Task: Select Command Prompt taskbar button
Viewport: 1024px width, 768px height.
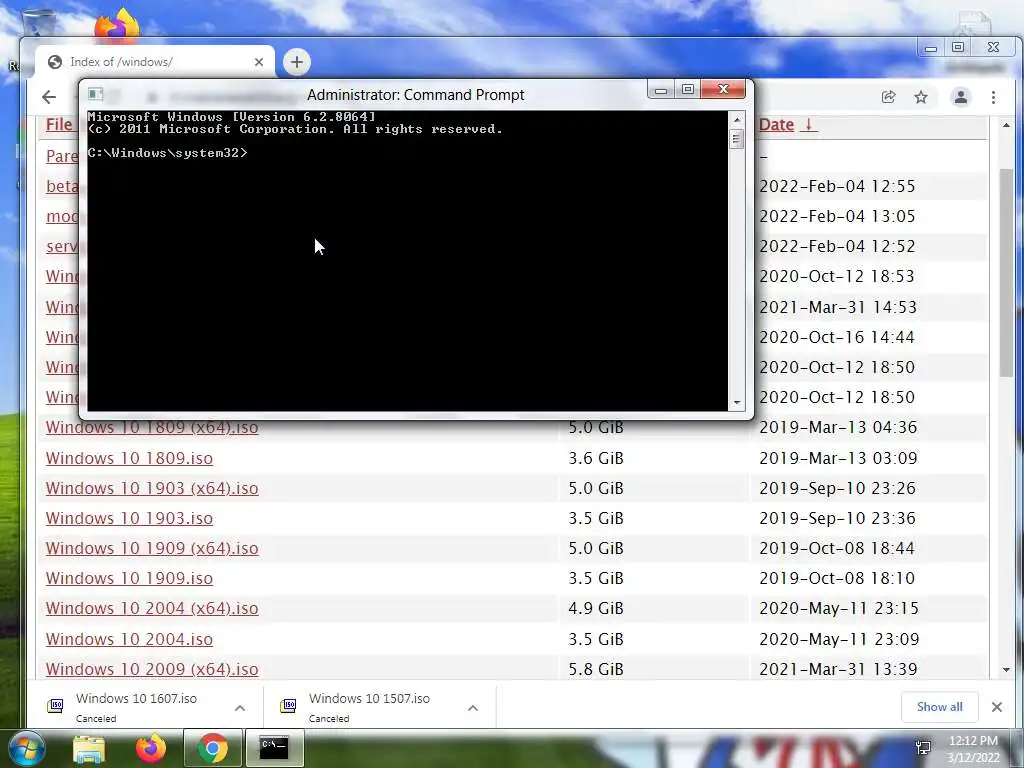Action: pos(274,748)
